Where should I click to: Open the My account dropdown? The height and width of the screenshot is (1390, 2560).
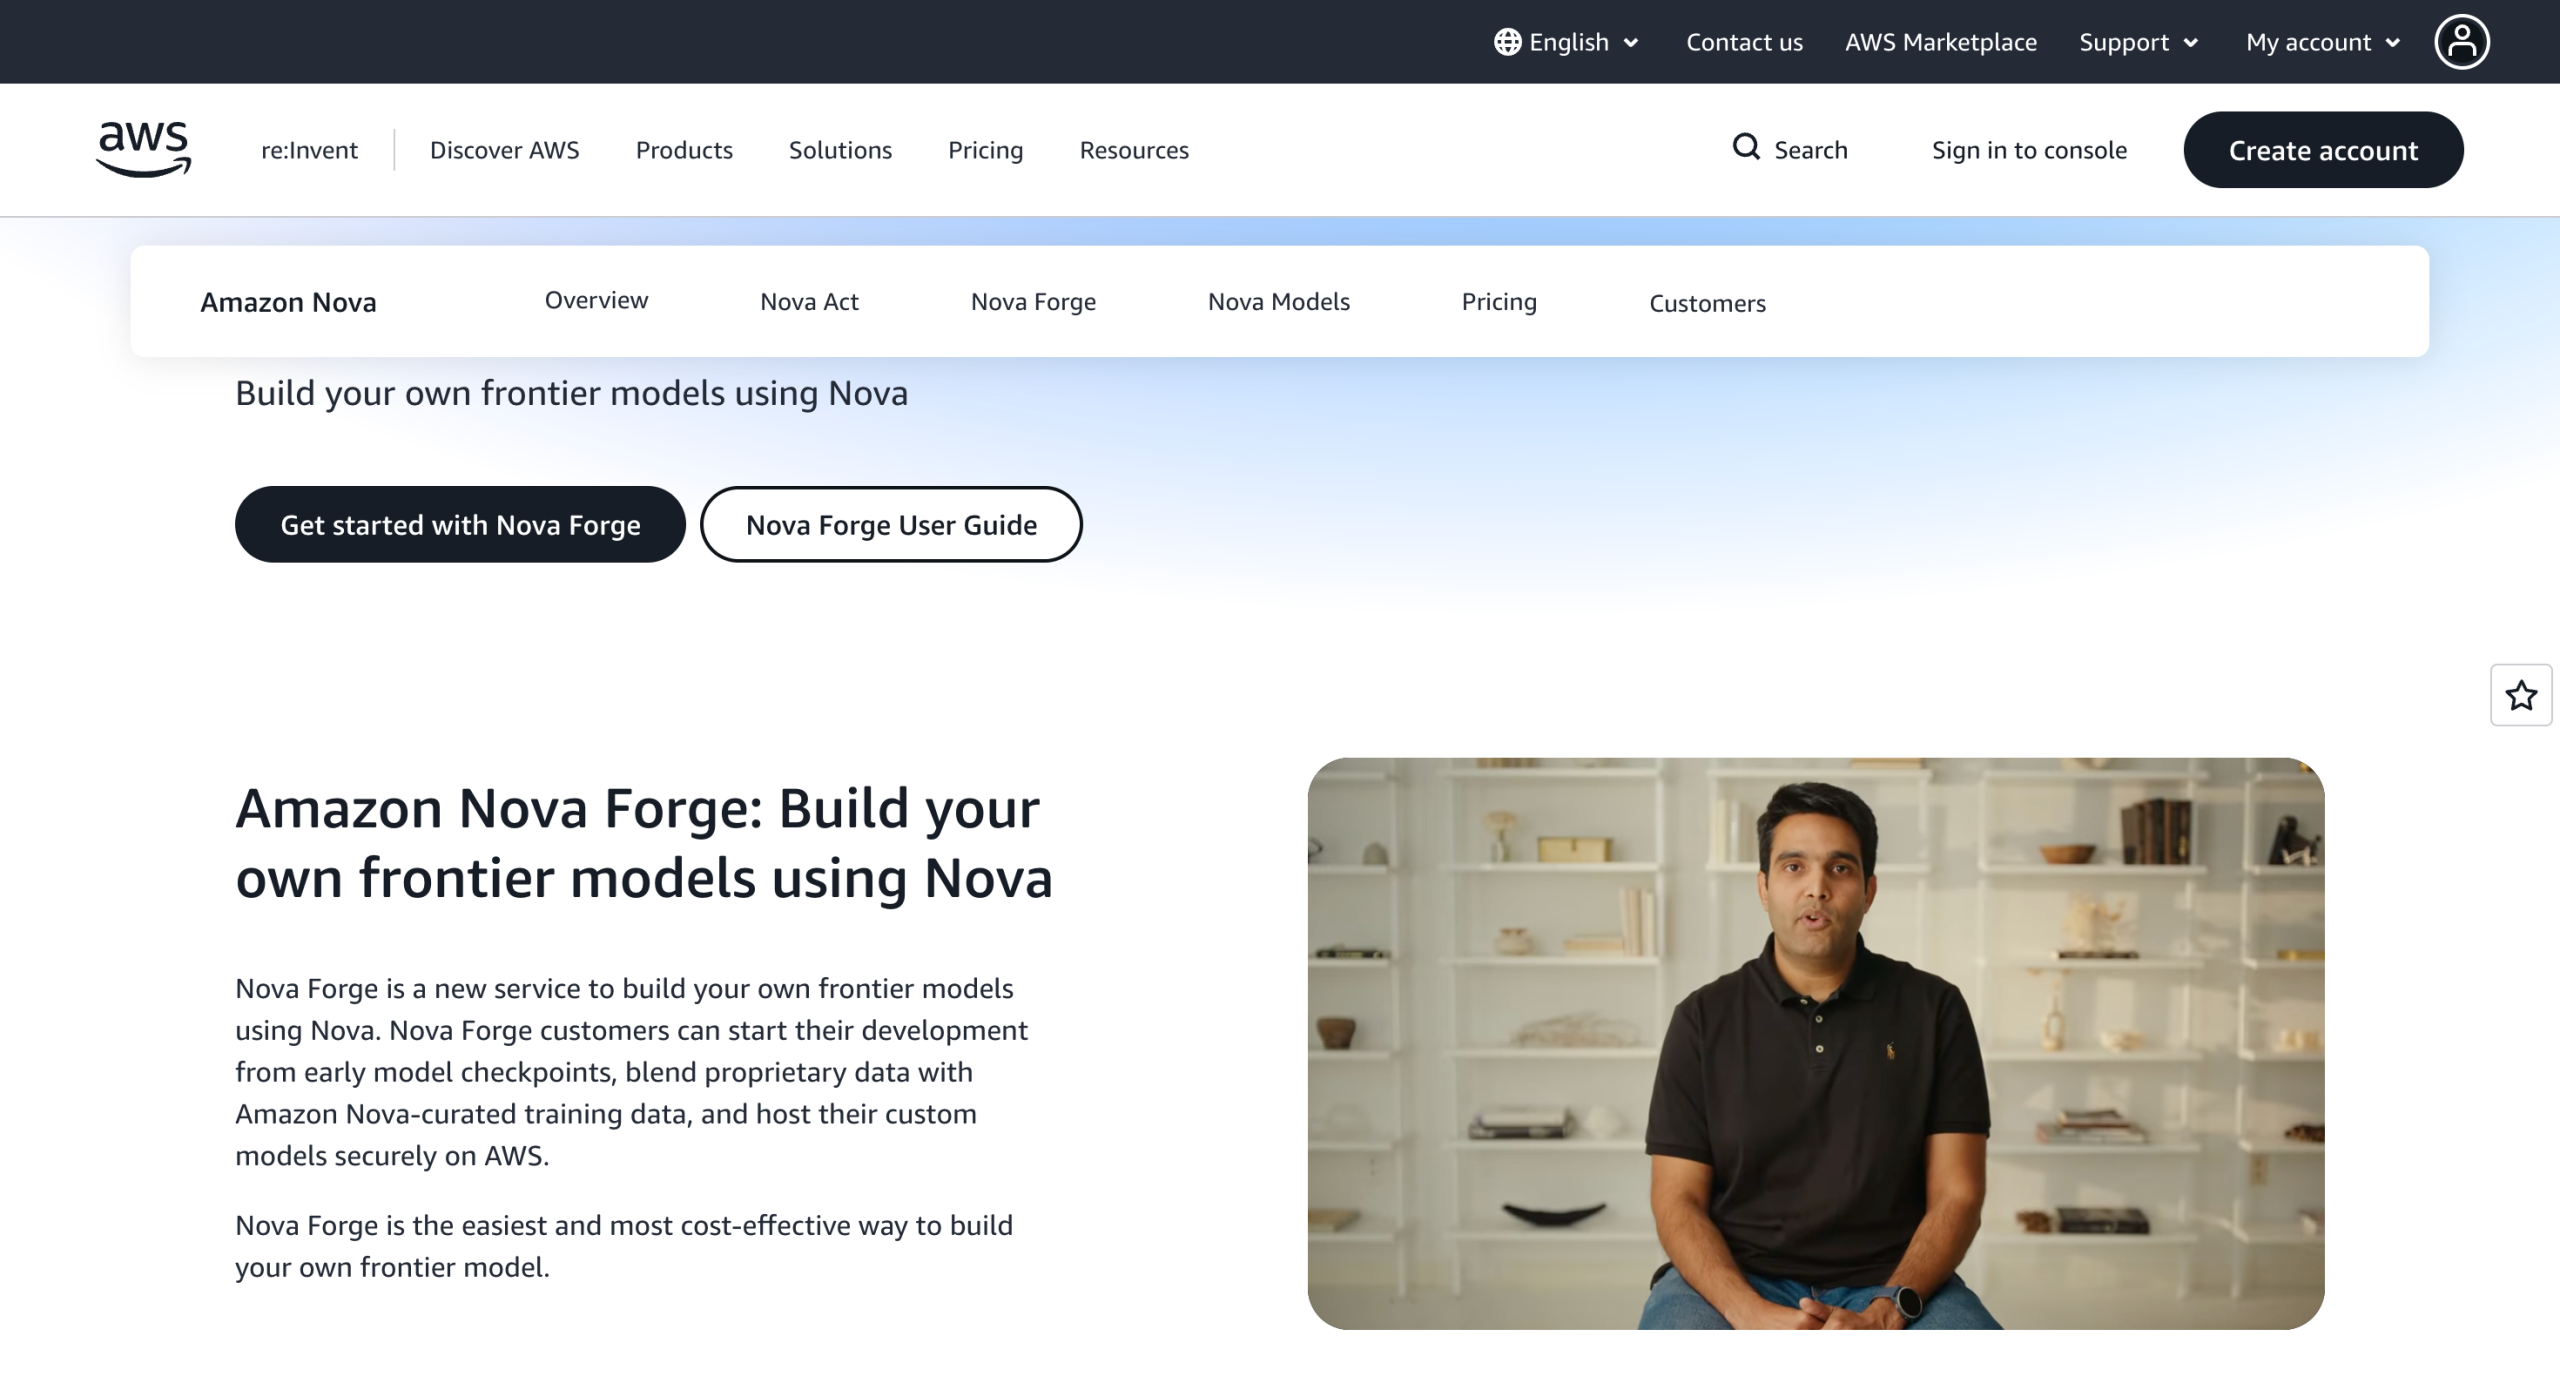pos(2322,42)
